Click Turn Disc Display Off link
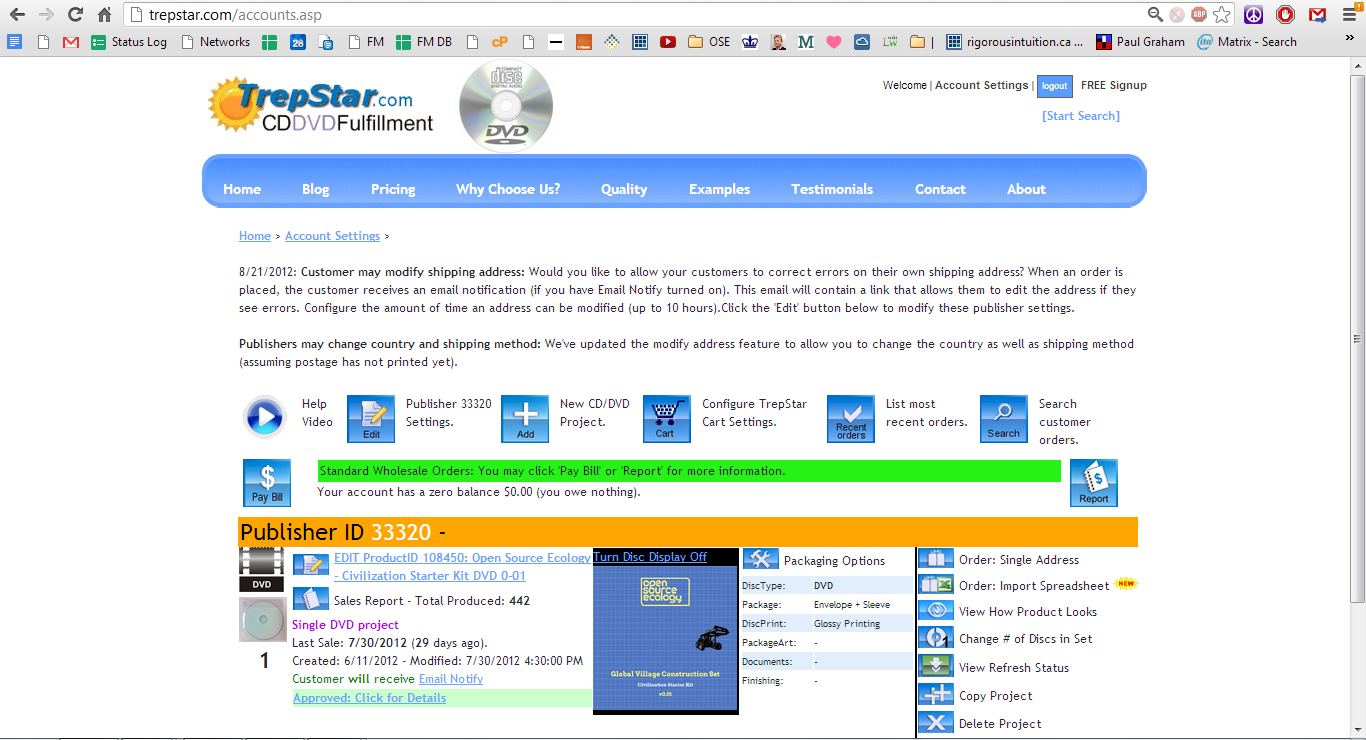The height and width of the screenshot is (740, 1366). click(x=650, y=557)
